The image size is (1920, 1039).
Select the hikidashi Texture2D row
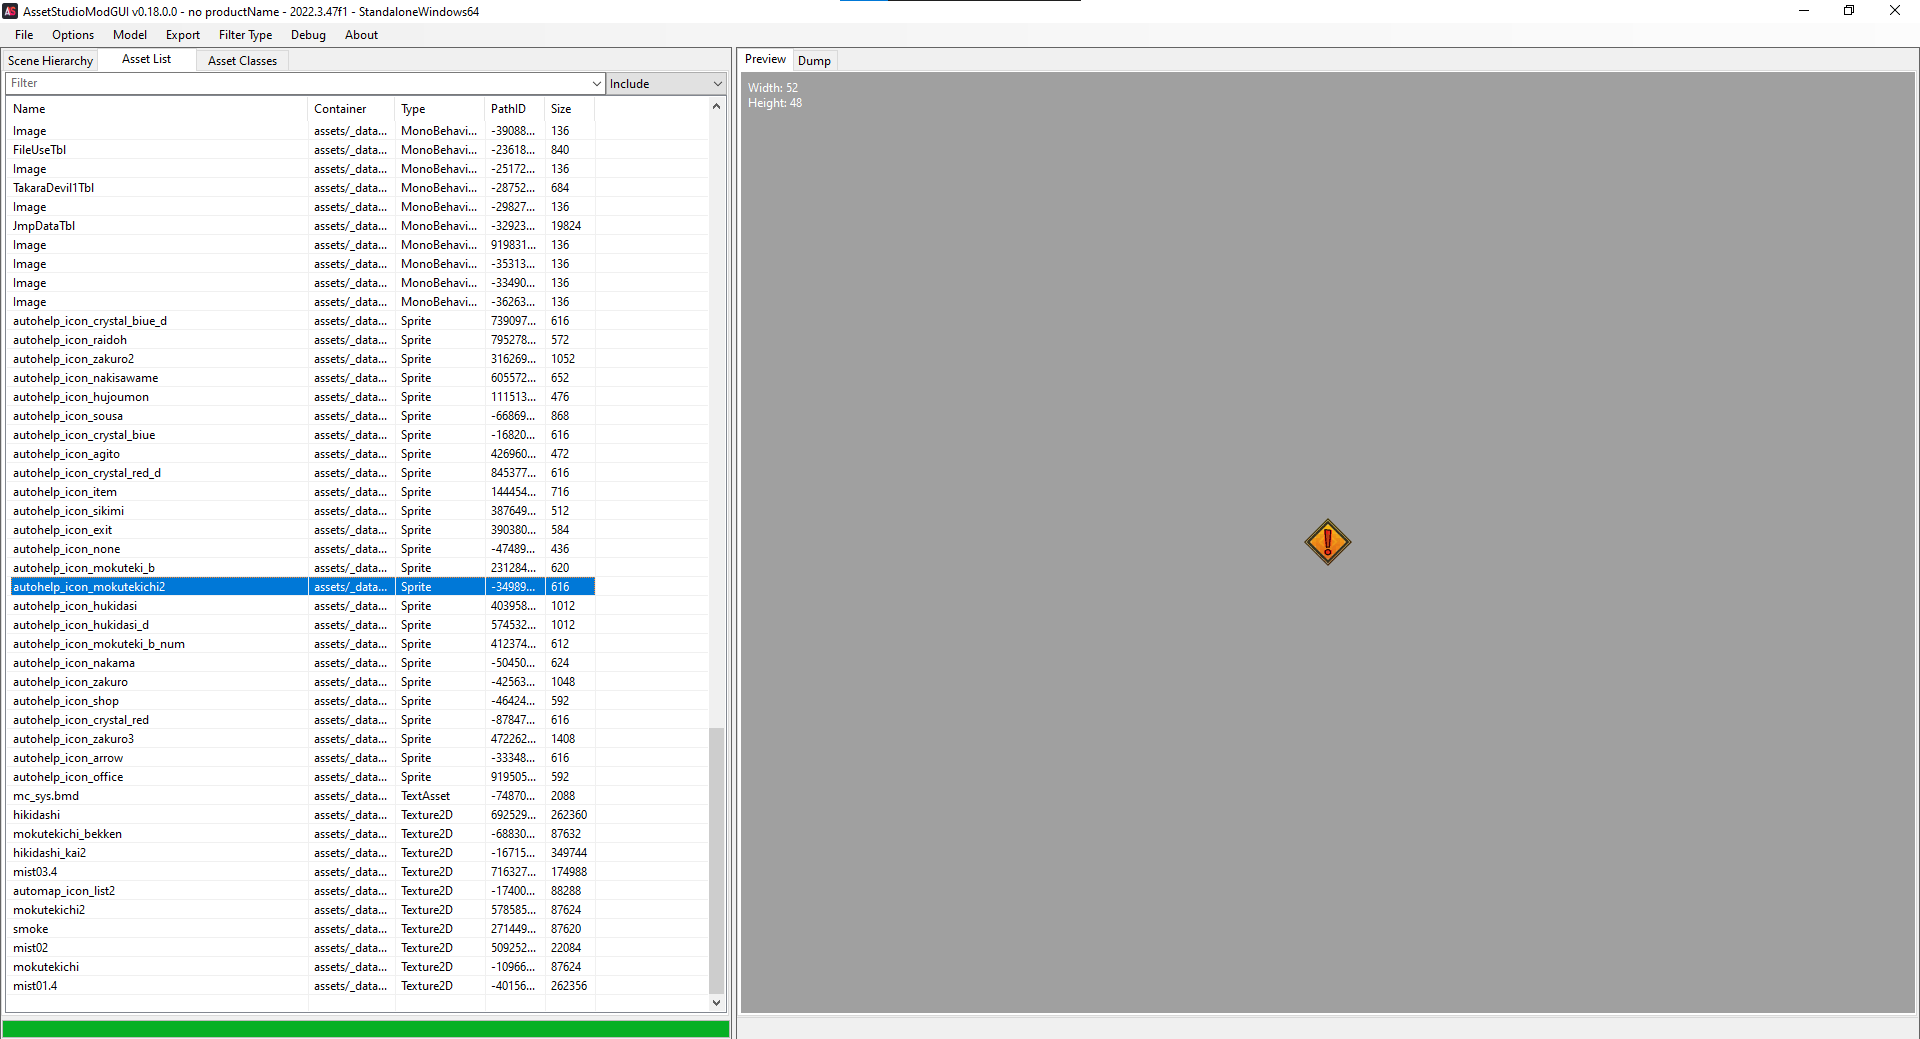coord(302,815)
